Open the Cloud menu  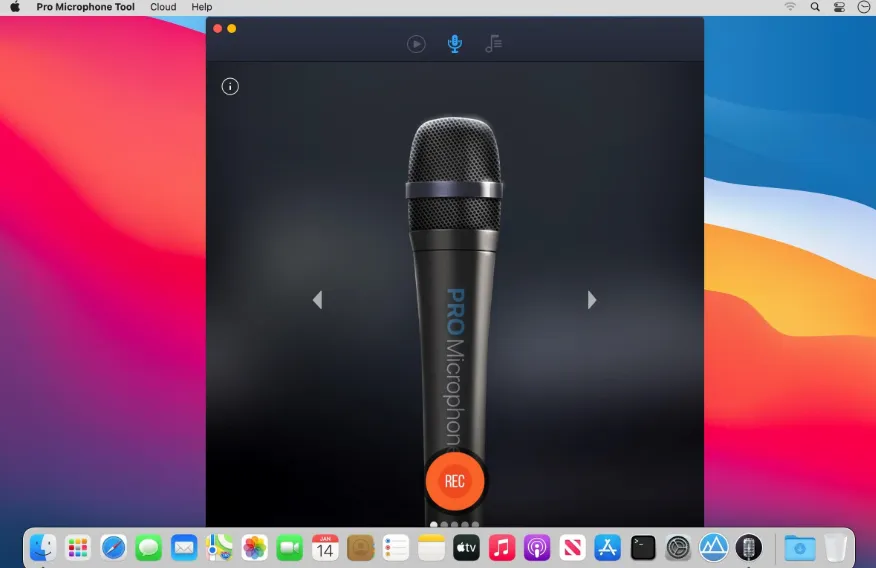click(163, 7)
